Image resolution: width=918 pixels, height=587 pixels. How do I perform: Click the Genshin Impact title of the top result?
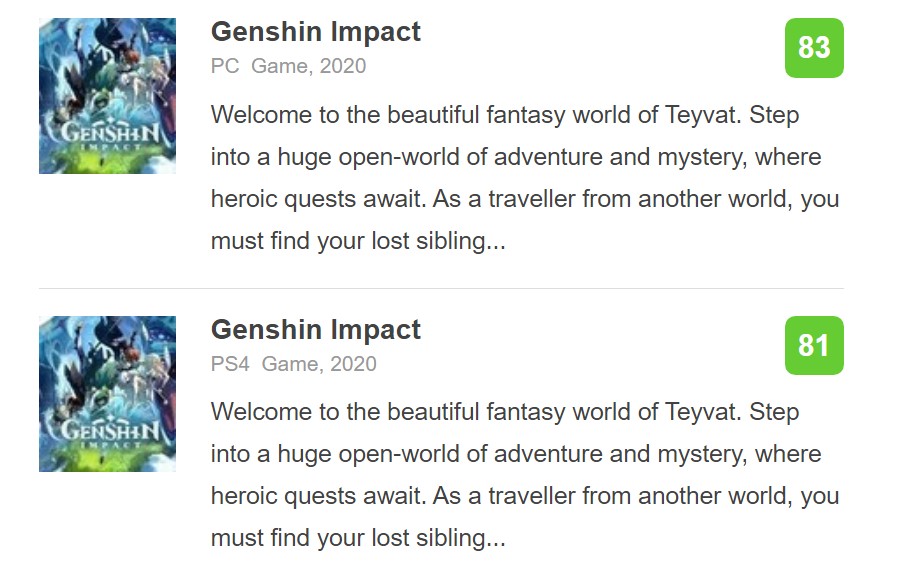pyautogui.click(x=315, y=31)
